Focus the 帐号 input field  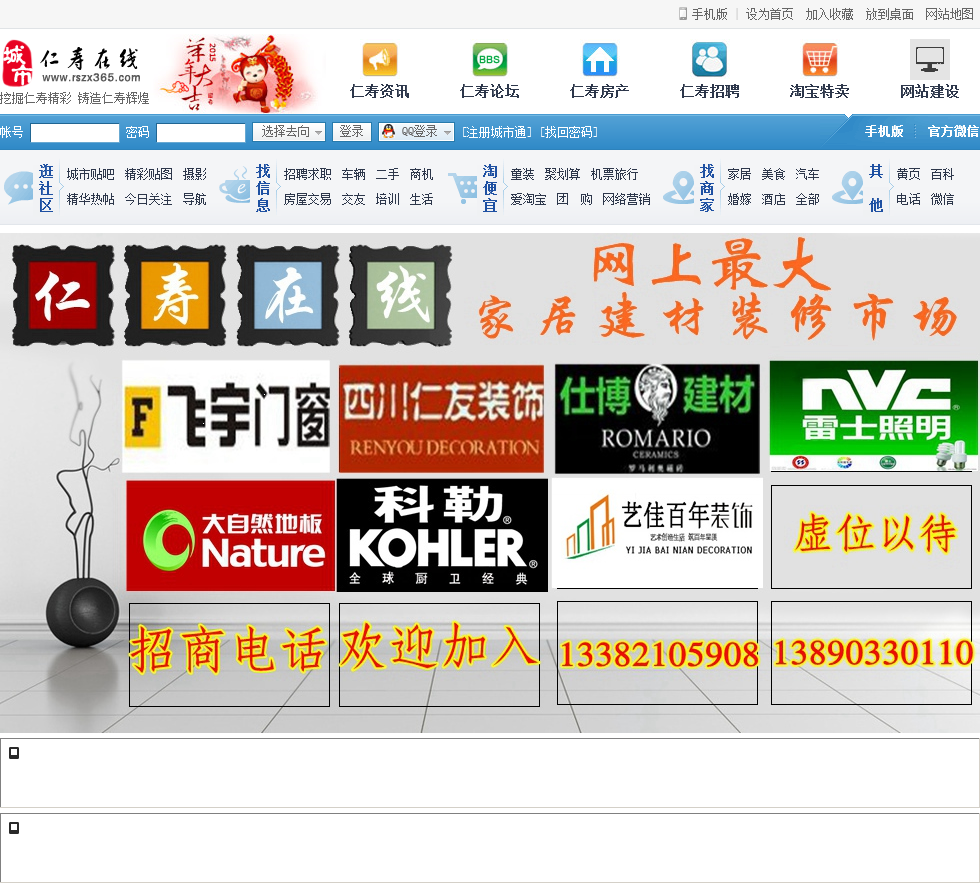(x=75, y=132)
